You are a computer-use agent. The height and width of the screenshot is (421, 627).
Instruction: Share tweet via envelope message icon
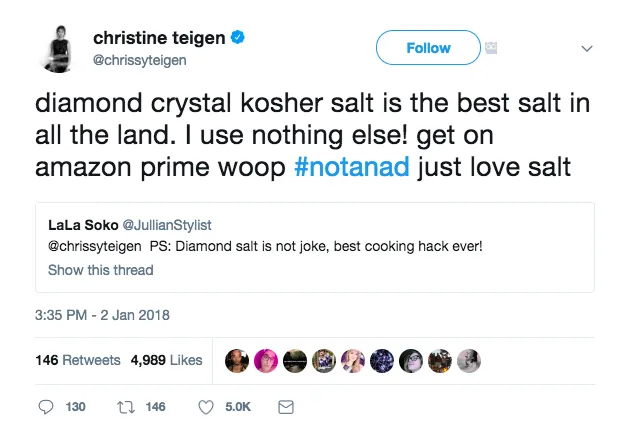click(x=284, y=407)
